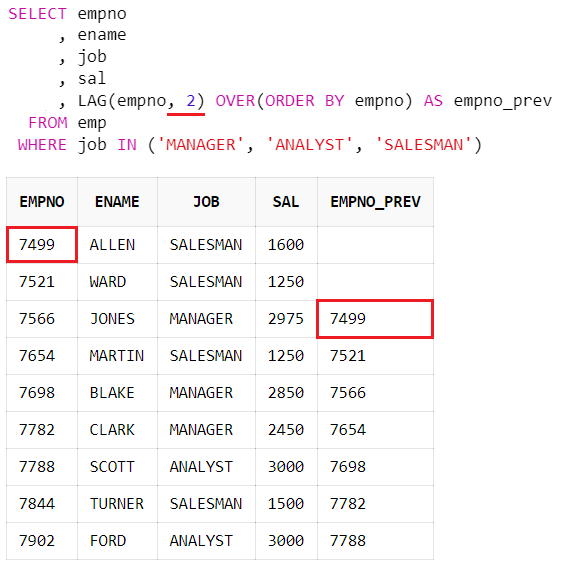The image size is (564, 566).
Task: Click the AS keyword
Action: [433, 101]
